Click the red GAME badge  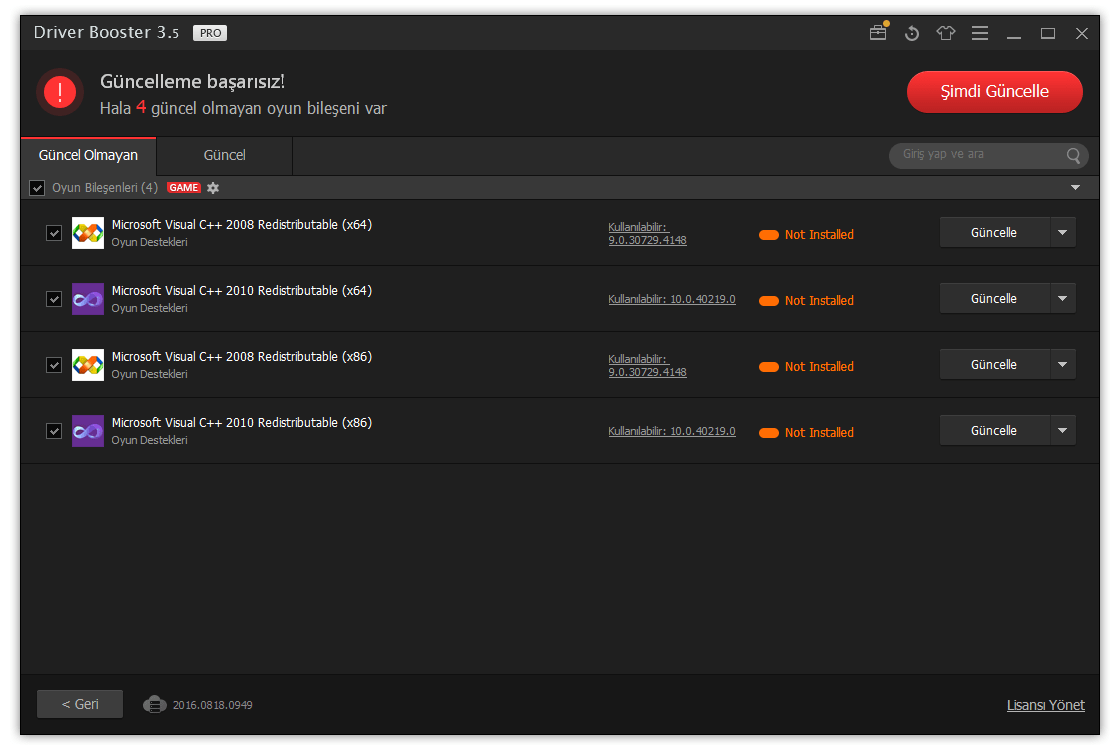click(184, 188)
